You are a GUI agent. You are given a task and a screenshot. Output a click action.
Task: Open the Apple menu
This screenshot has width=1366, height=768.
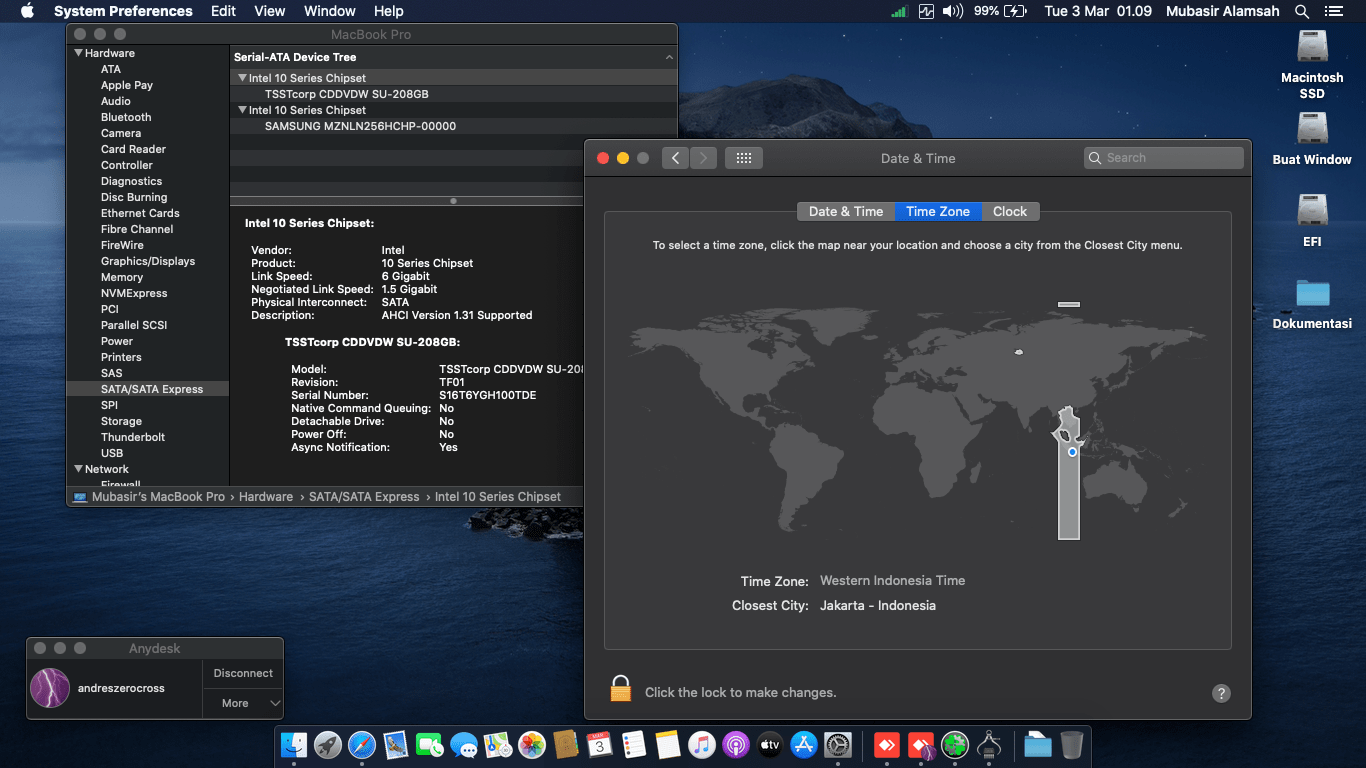coord(27,11)
